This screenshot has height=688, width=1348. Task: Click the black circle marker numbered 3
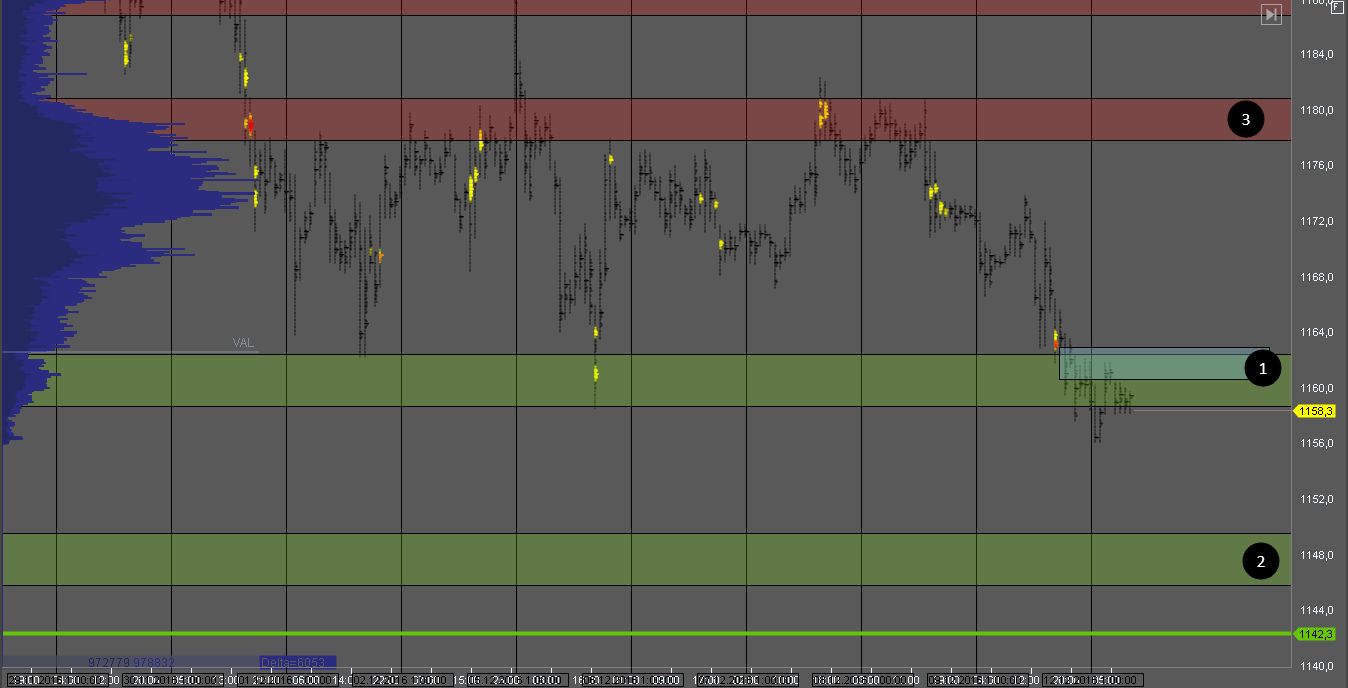point(1245,120)
